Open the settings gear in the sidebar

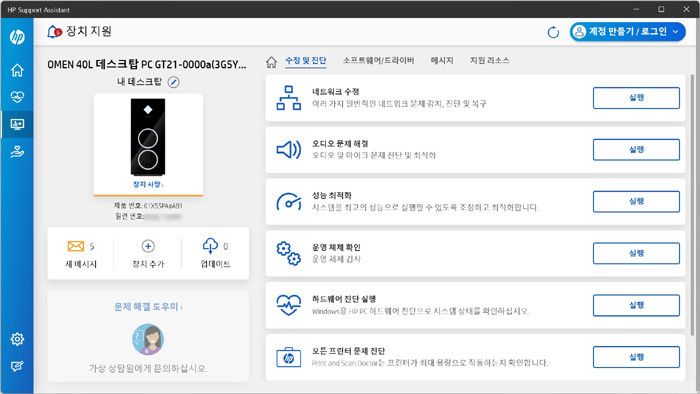coord(17,339)
